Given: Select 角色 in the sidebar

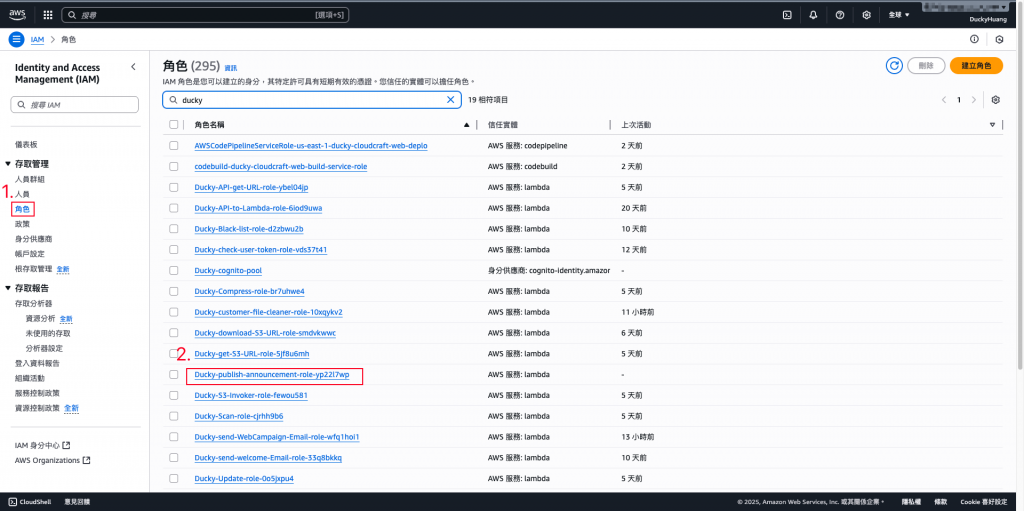Looking at the screenshot, I should coord(22,209).
